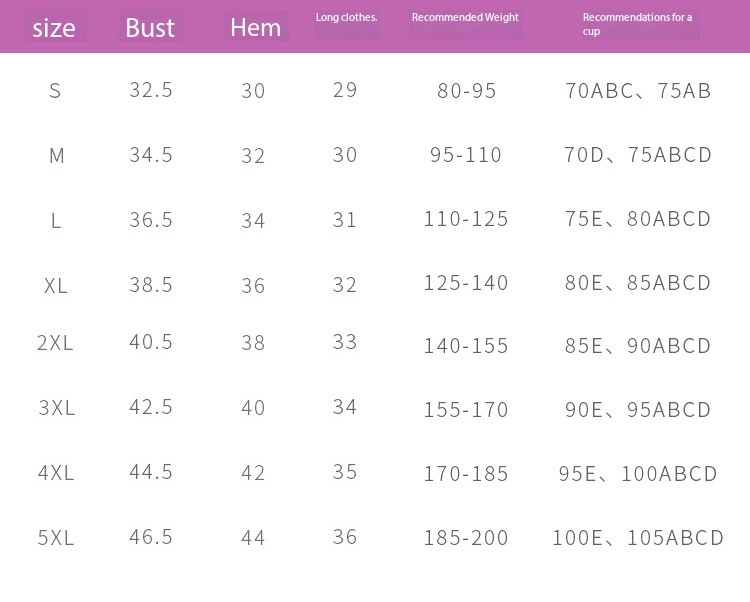The height and width of the screenshot is (602, 750).
Task: Click weight range 185-200
Action: point(466,538)
